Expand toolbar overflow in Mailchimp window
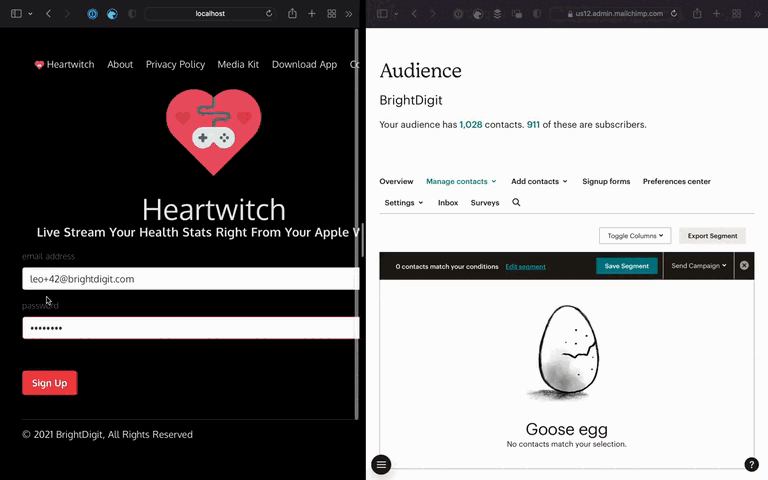This screenshot has width=768, height=480. [757, 14]
